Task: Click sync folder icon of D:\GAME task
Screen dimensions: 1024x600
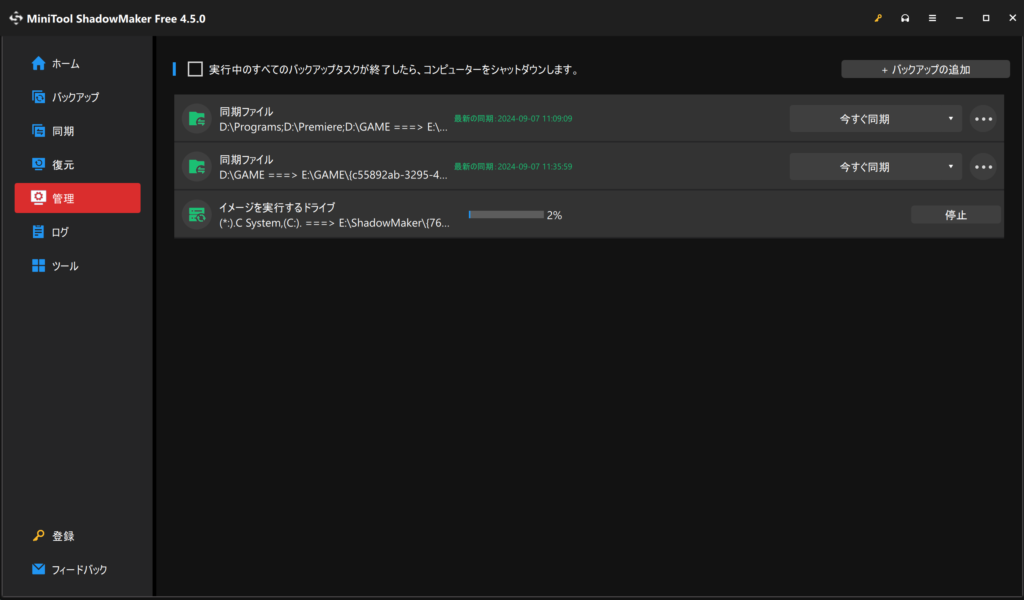Action: pyautogui.click(x=197, y=166)
